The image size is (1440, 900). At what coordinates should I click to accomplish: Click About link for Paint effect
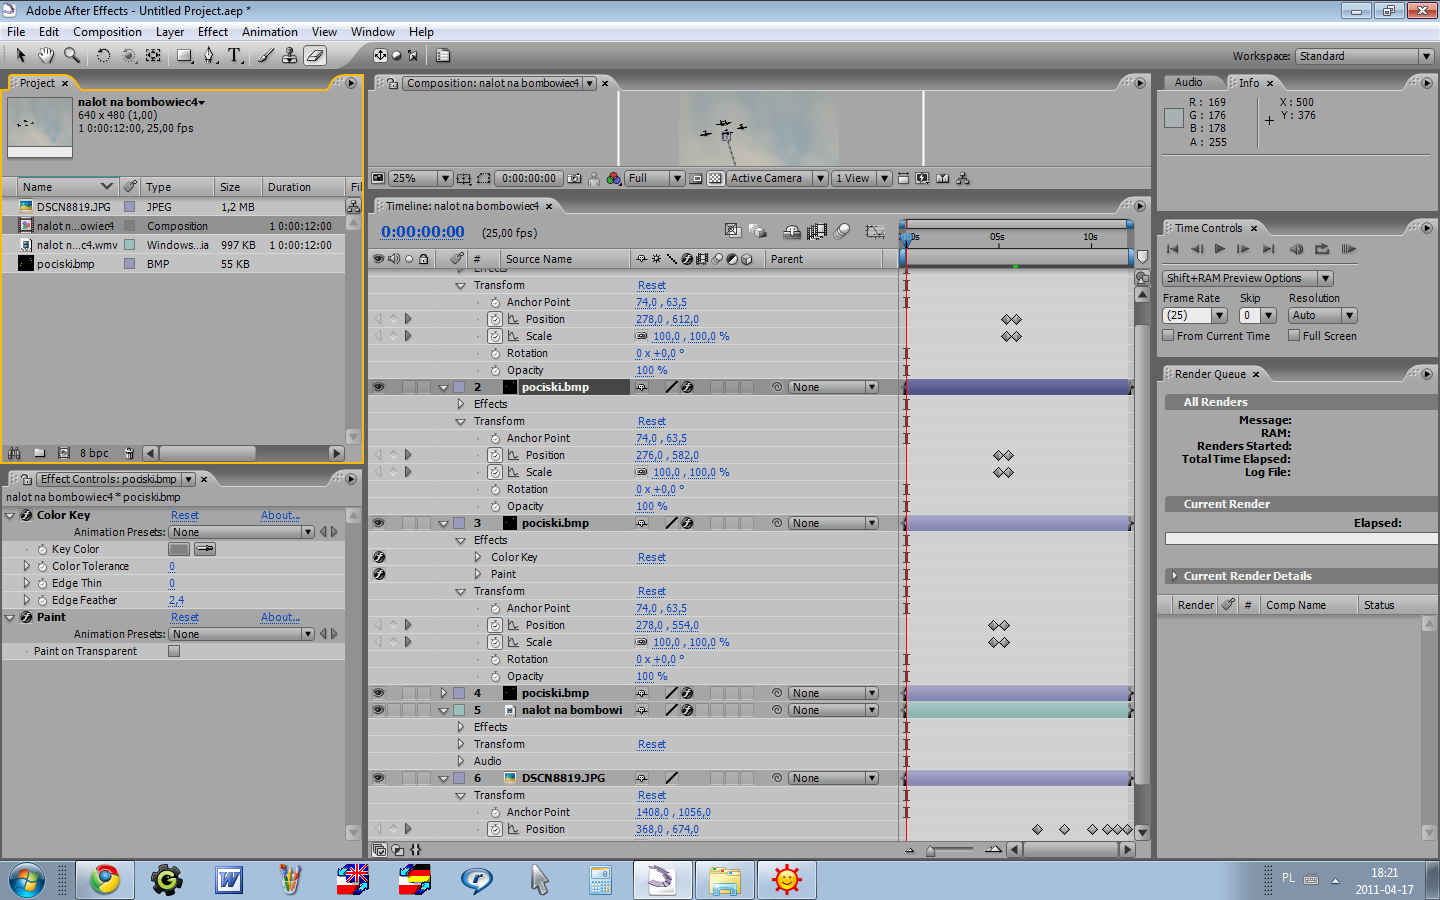pos(280,617)
